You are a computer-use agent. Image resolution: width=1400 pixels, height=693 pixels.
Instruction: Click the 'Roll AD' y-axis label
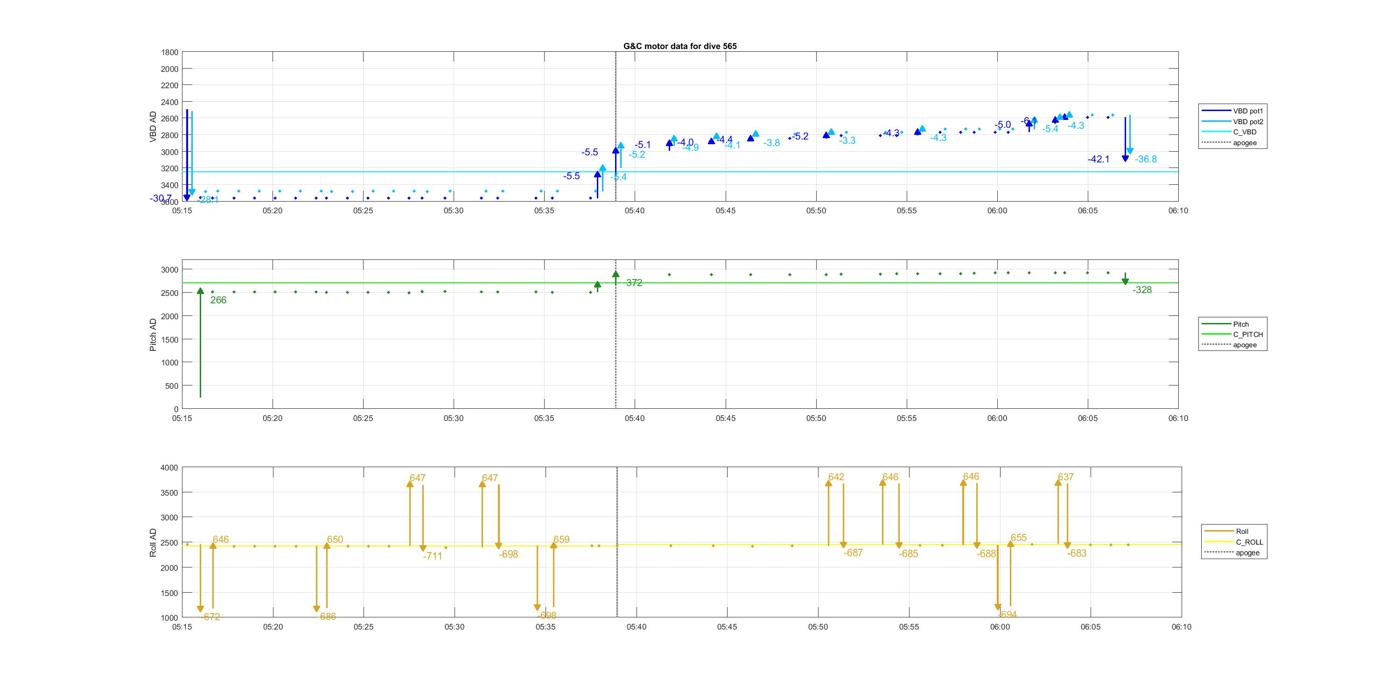coord(154,542)
